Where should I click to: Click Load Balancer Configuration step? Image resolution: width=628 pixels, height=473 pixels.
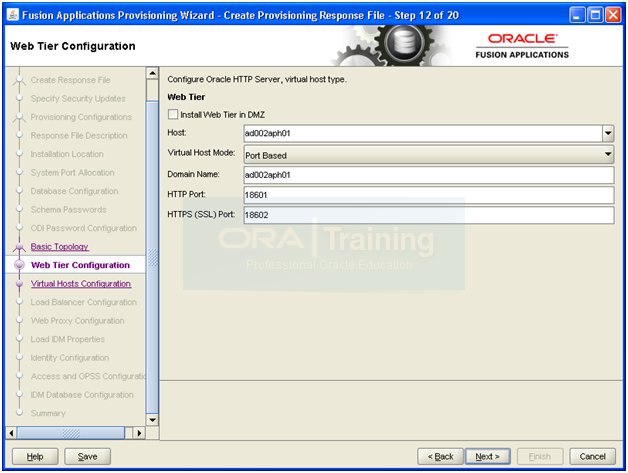(x=84, y=302)
